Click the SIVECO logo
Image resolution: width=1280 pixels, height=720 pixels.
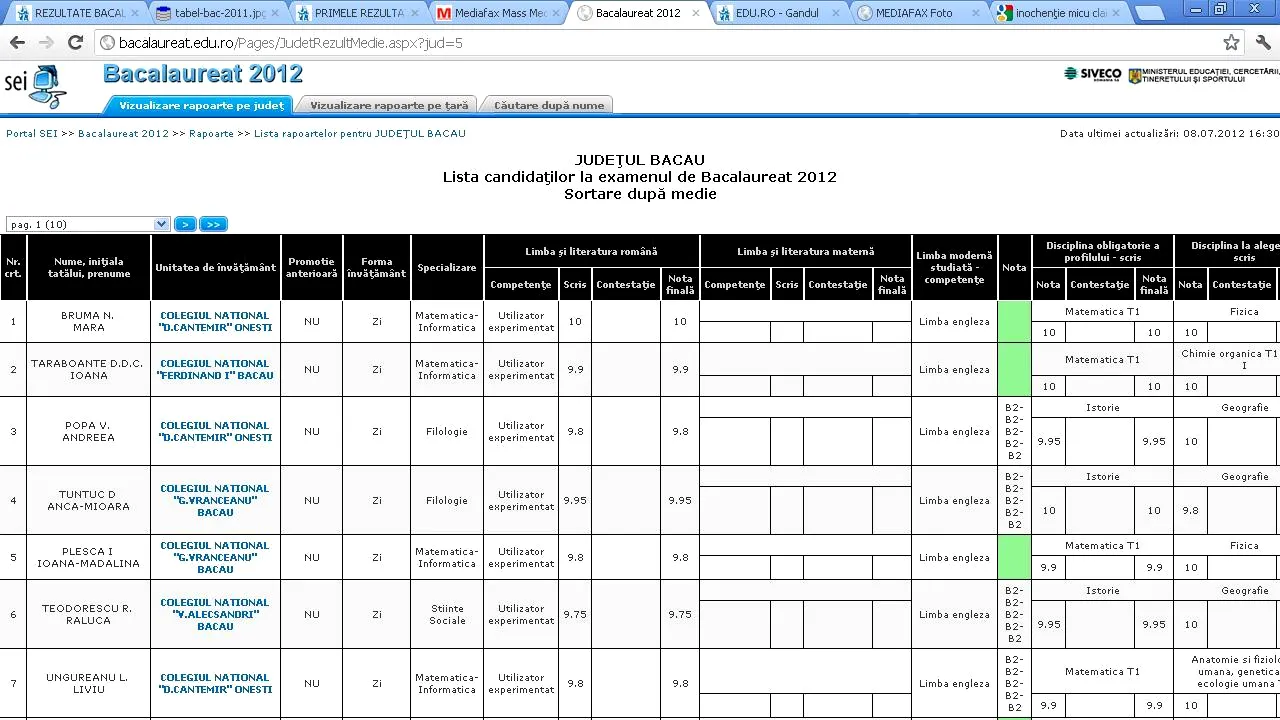1093,74
